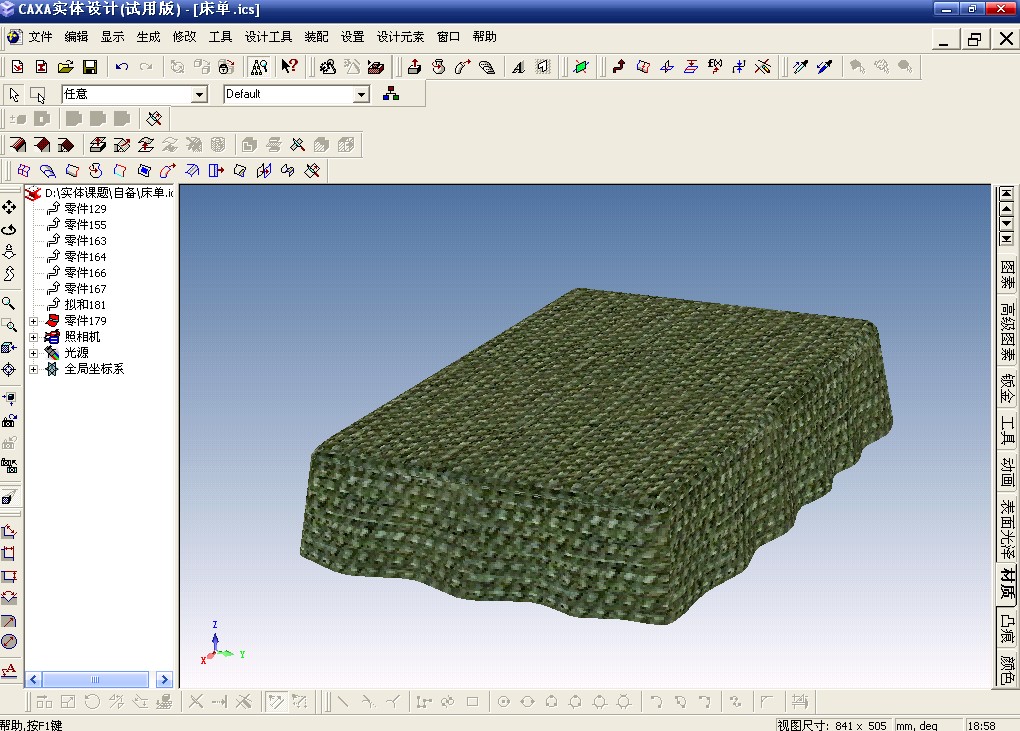
Task: Expand the 全局坐标系 tree node
Action: tap(33, 369)
